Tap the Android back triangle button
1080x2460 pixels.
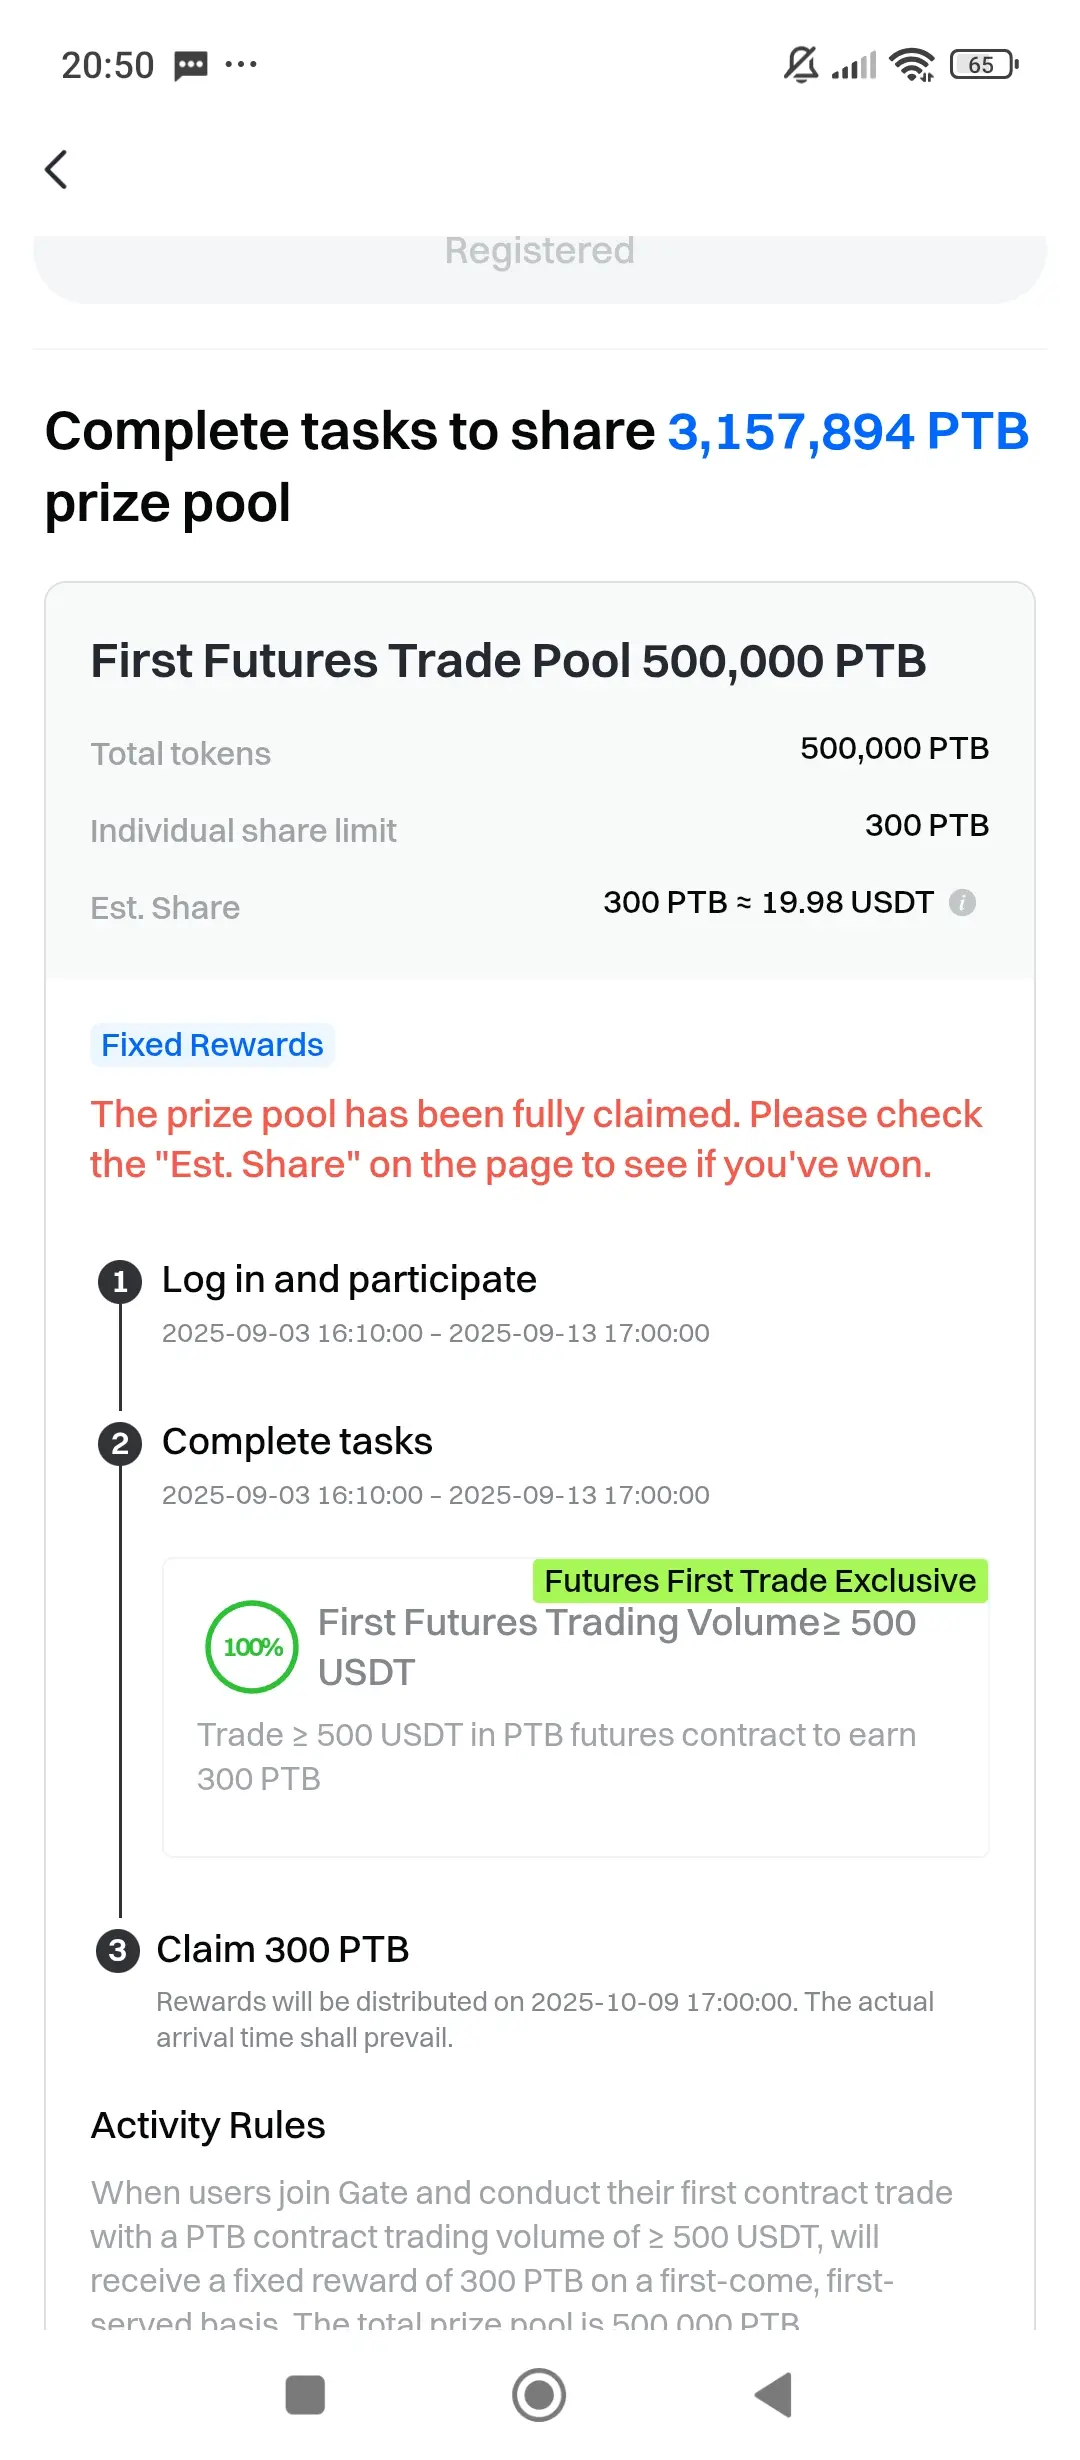[773, 2395]
